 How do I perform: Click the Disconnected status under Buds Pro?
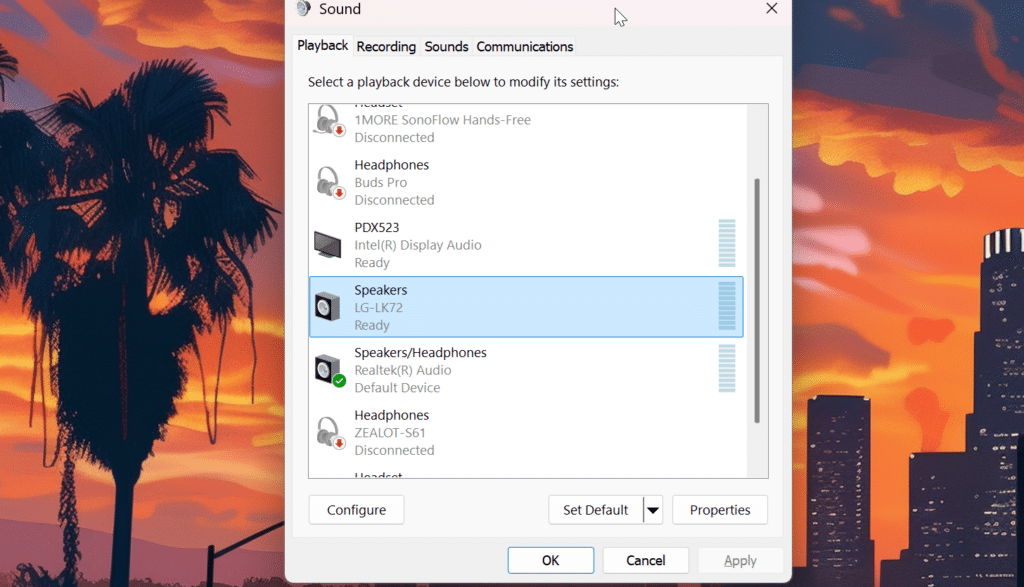click(x=394, y=200)
